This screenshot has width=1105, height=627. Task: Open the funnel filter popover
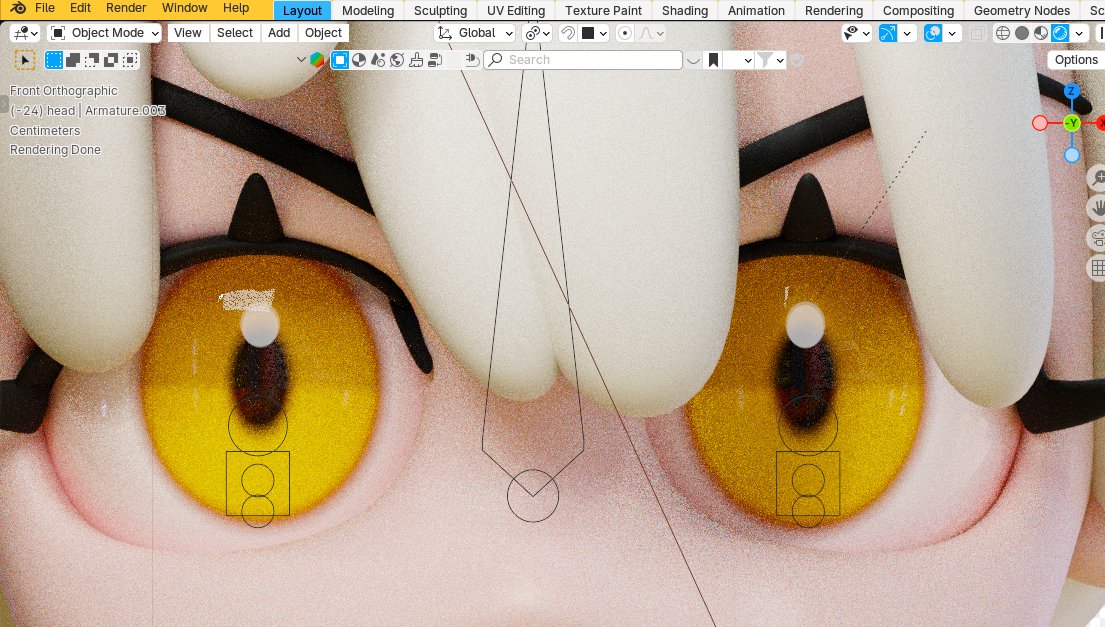click(770, 60)
